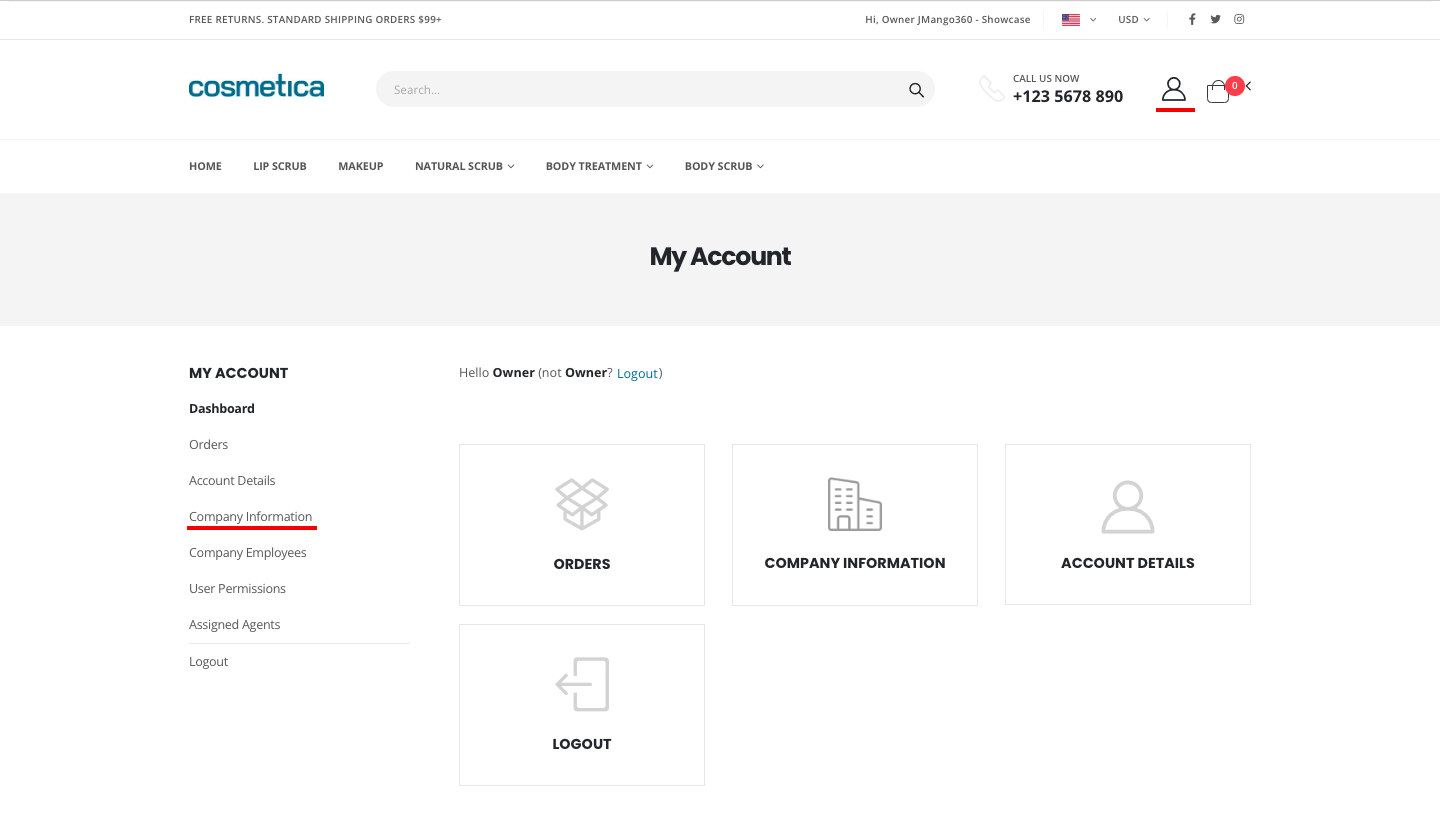Image resolution: width=1440 pixels, height=822 pixels.
Task: Expand the Body Scrub menu
Action: coord(724,166)
